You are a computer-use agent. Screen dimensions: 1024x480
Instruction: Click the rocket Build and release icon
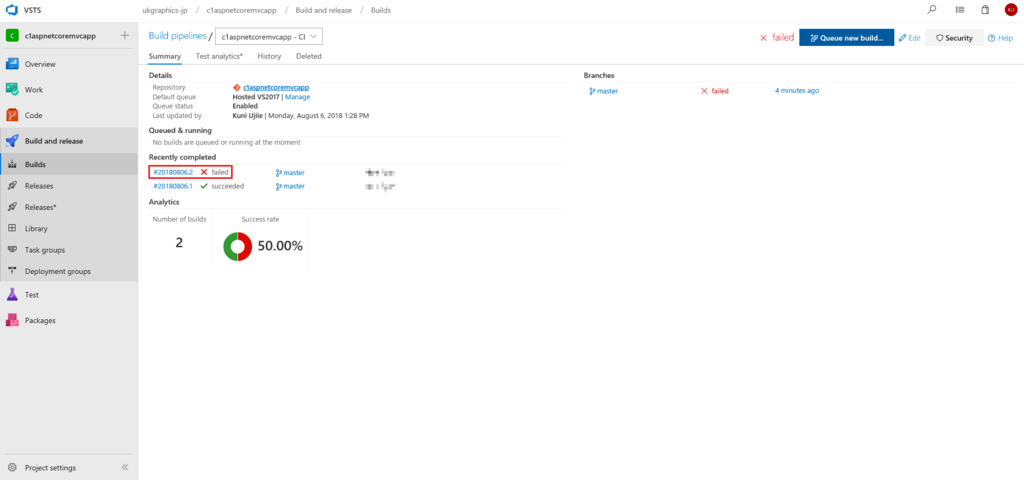(12, 140)
